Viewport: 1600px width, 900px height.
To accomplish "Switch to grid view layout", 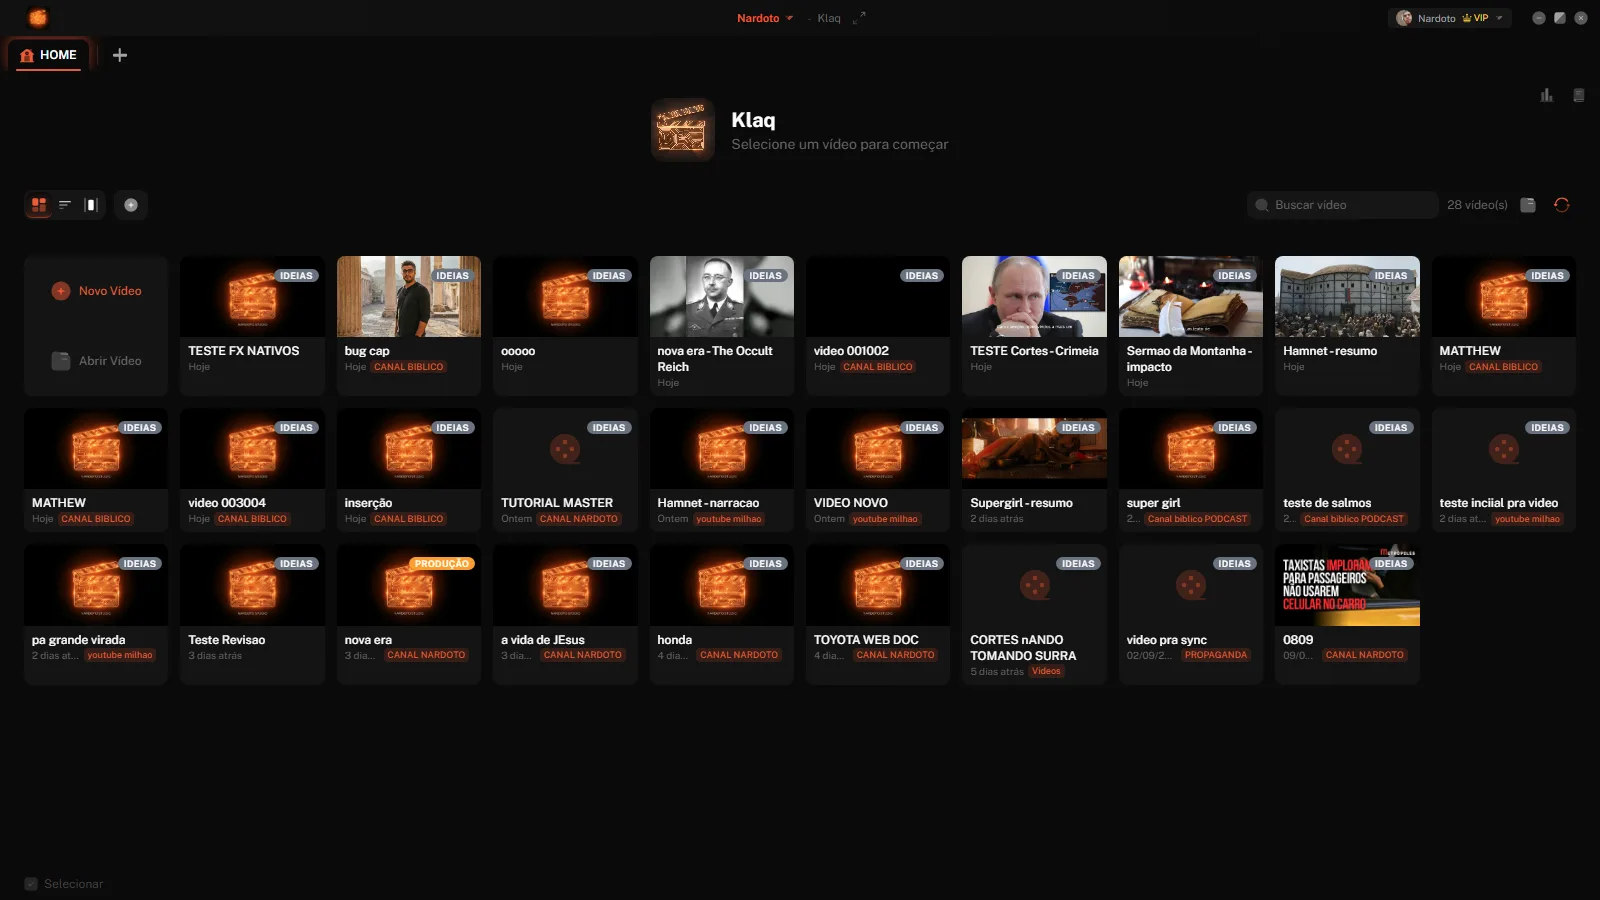I will 39,205.
